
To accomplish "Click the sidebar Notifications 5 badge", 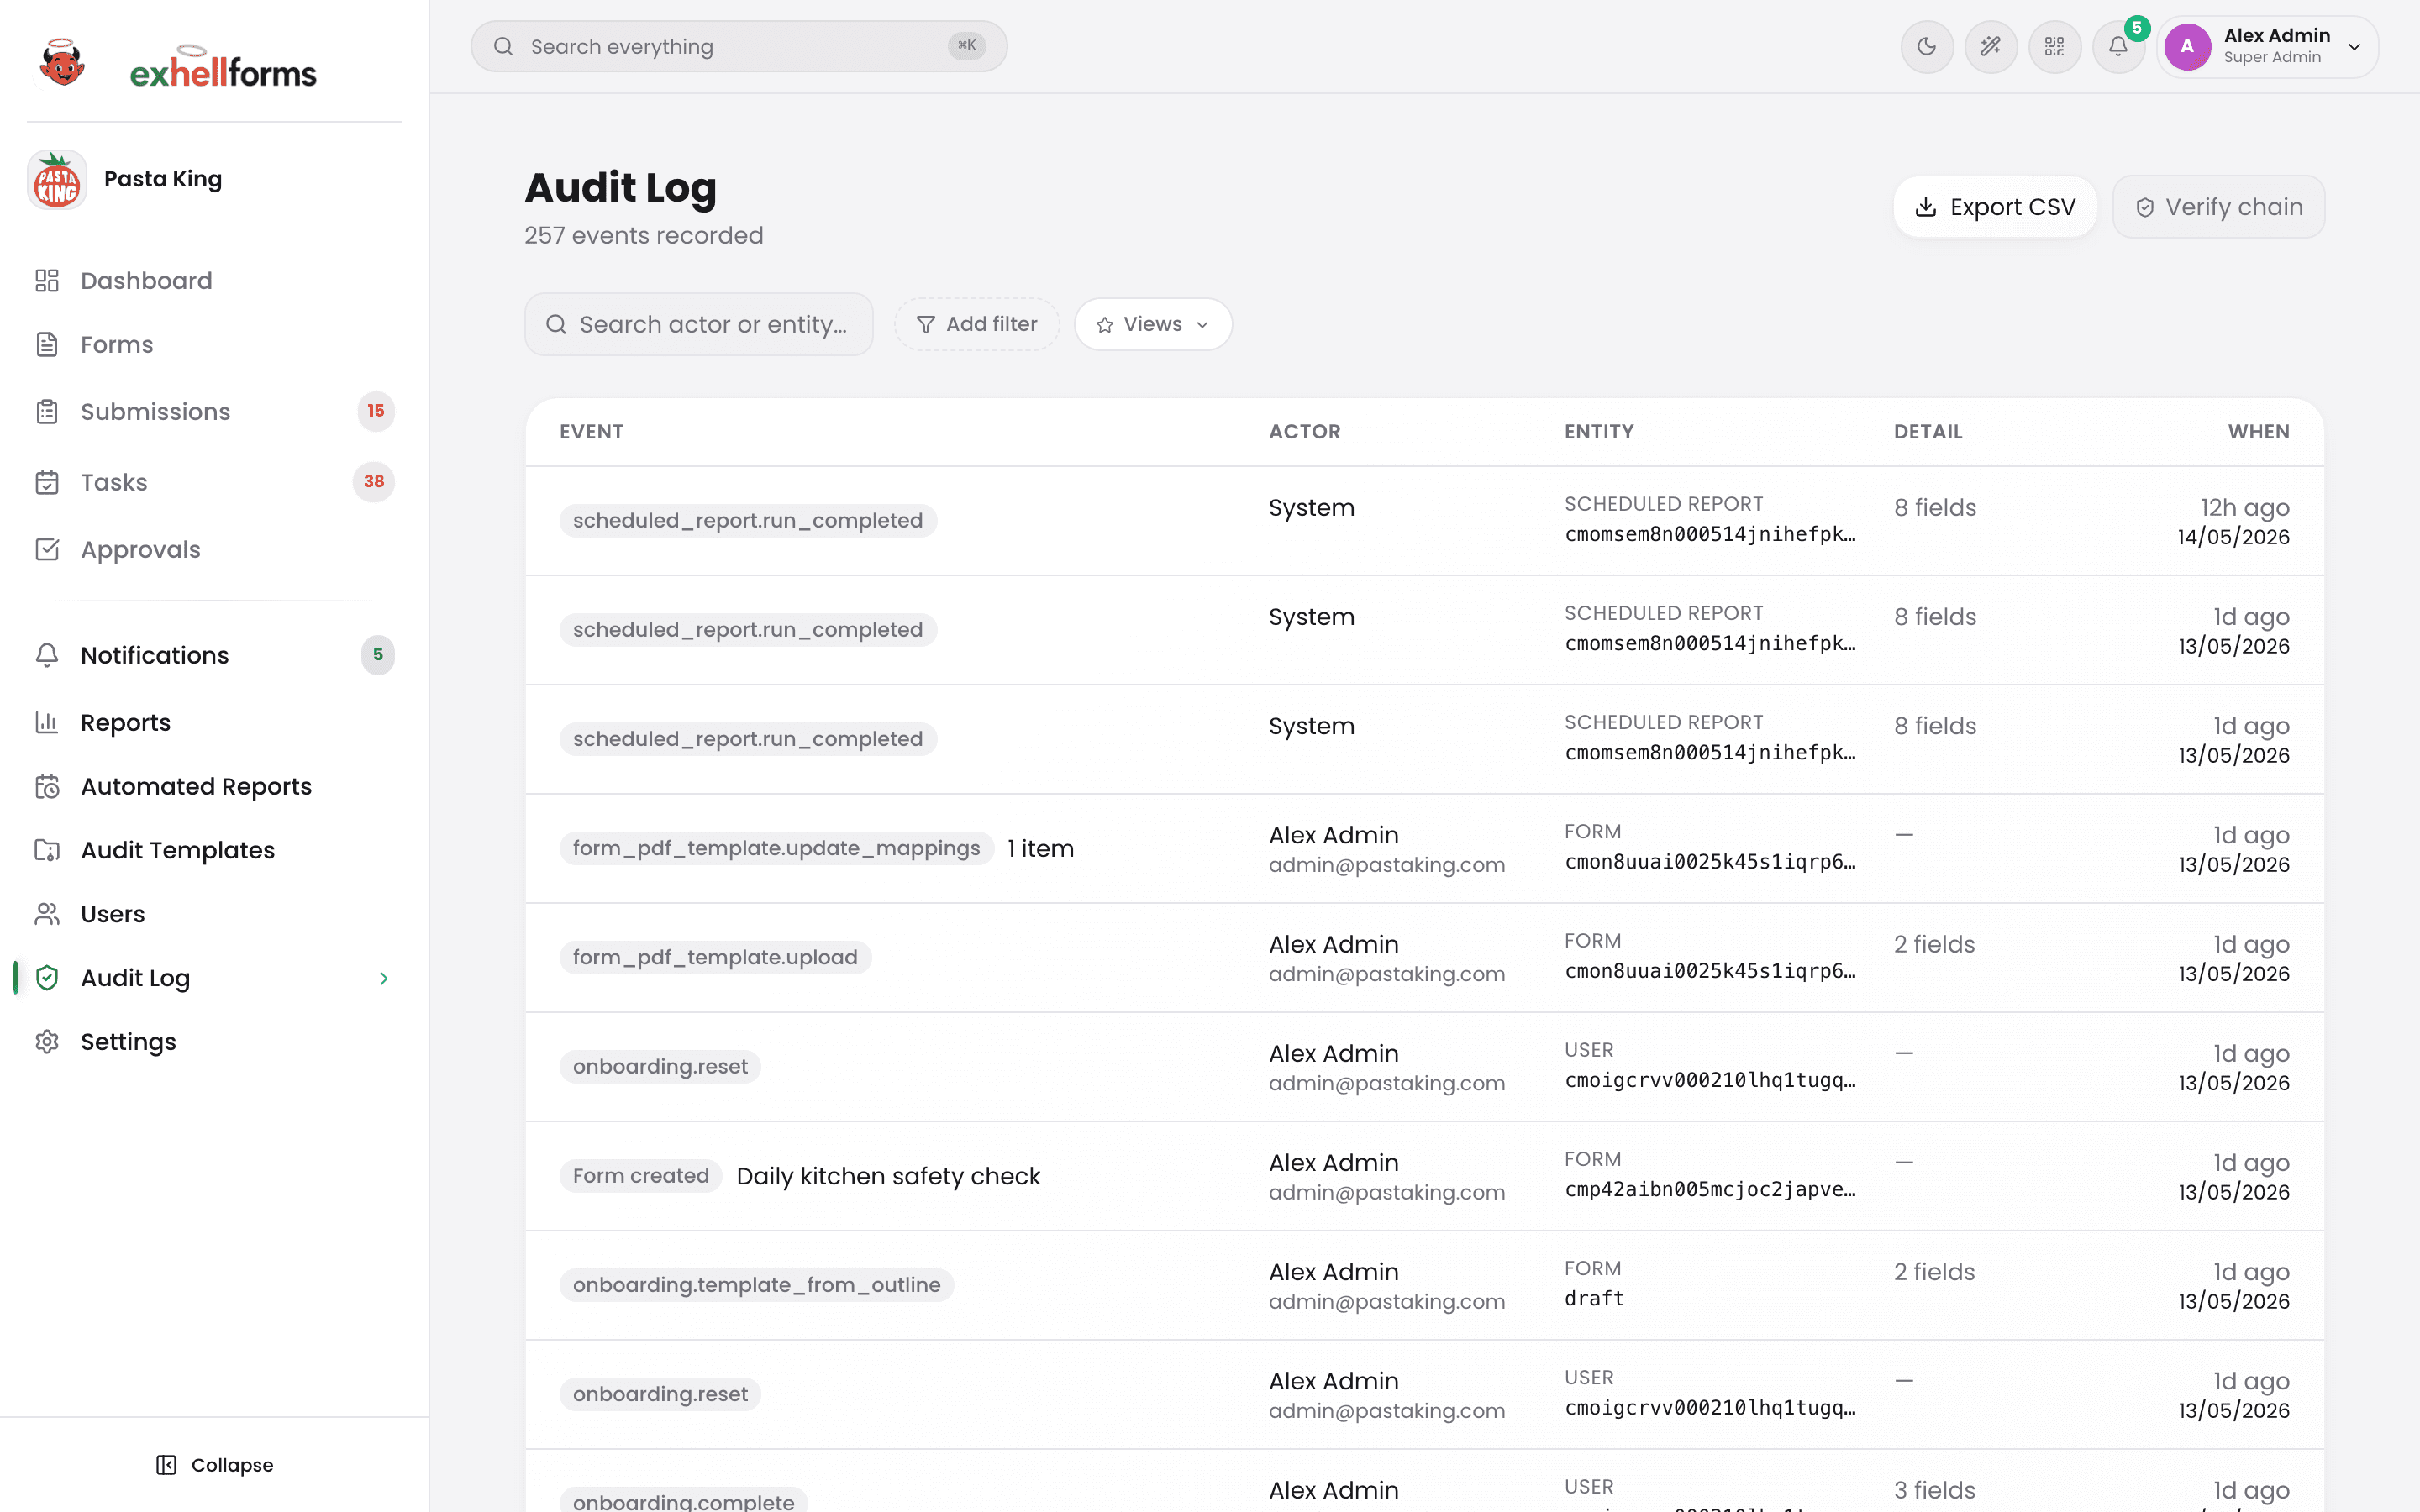I will click(x=378, y=655).
